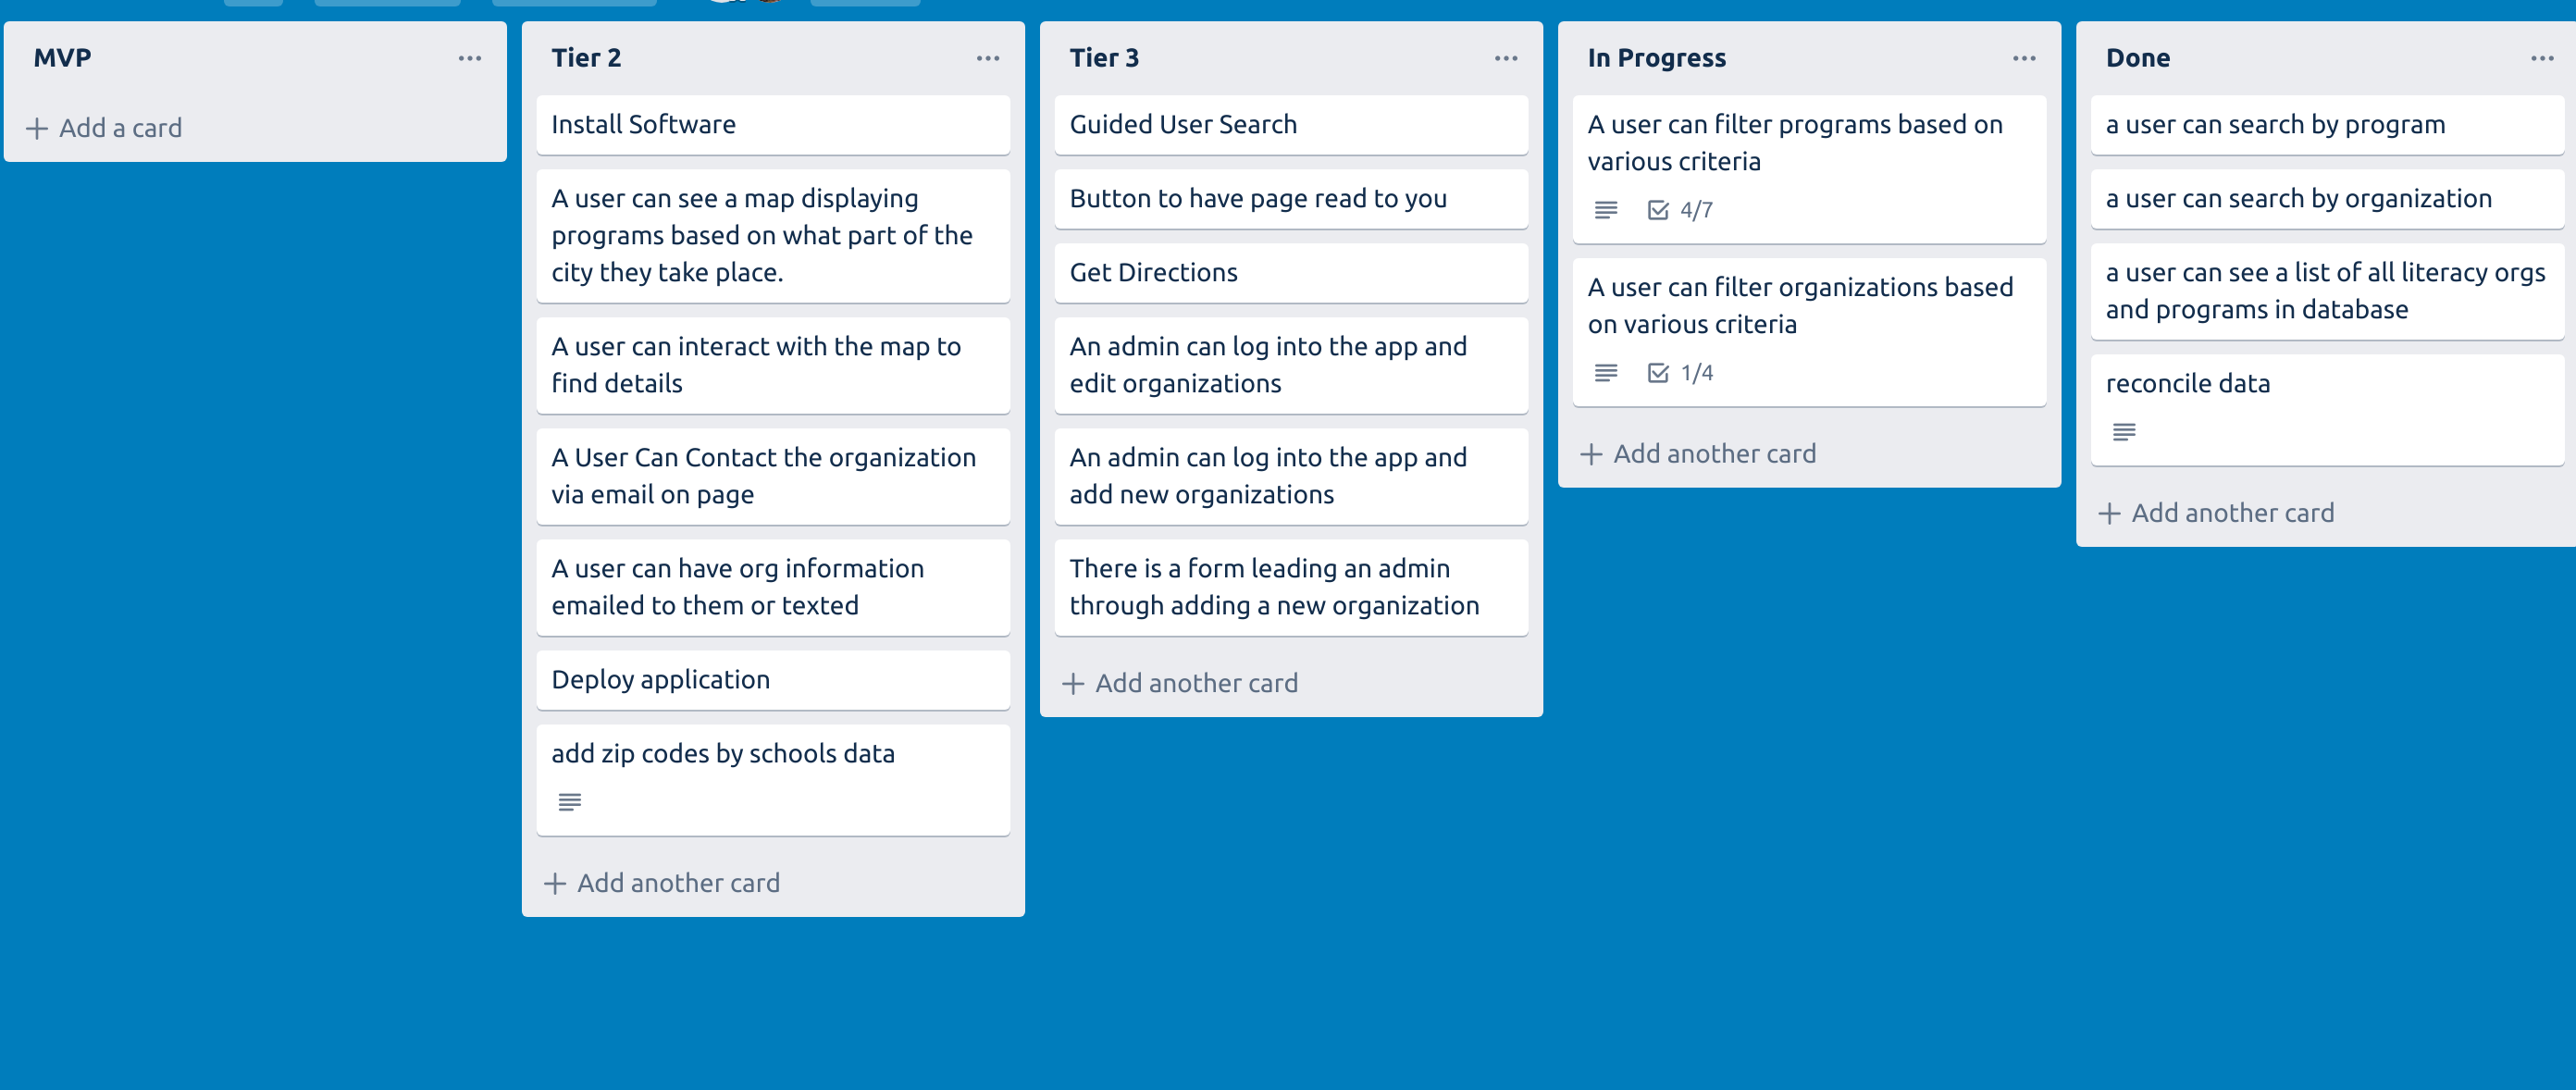Open the Deploy application card
This screenshot has width=2576, height=1090.
pyautogui.click(x=773, y=680)
